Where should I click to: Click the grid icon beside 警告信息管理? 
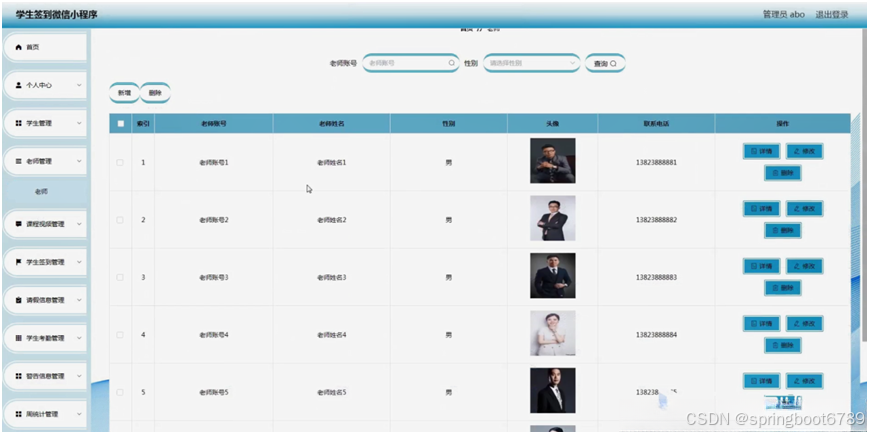[x=18, y=376]
